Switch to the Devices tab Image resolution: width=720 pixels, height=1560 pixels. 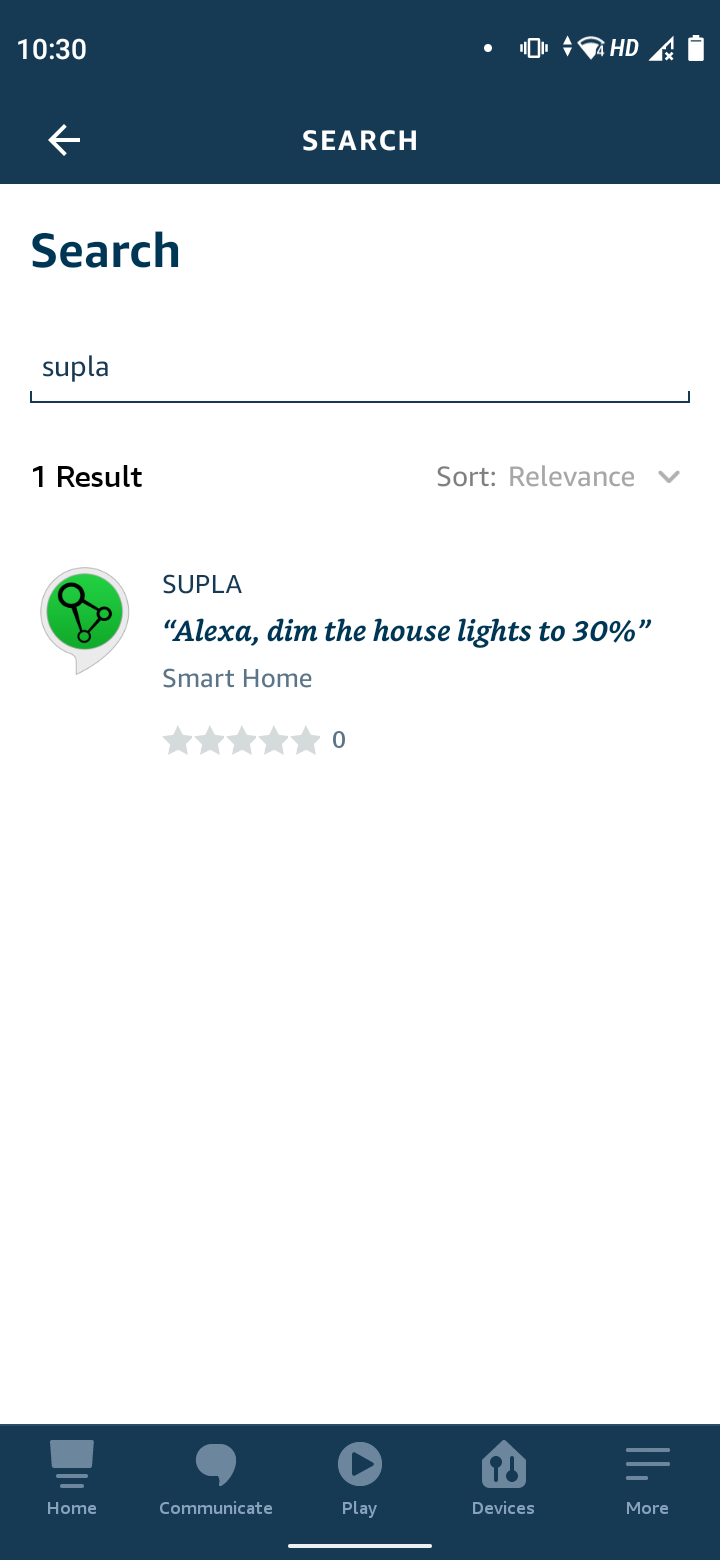click(x=503, y=1480)
